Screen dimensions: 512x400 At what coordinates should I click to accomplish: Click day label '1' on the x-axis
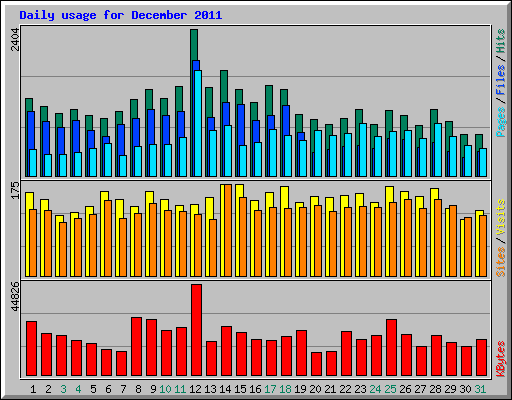[33, 389]
